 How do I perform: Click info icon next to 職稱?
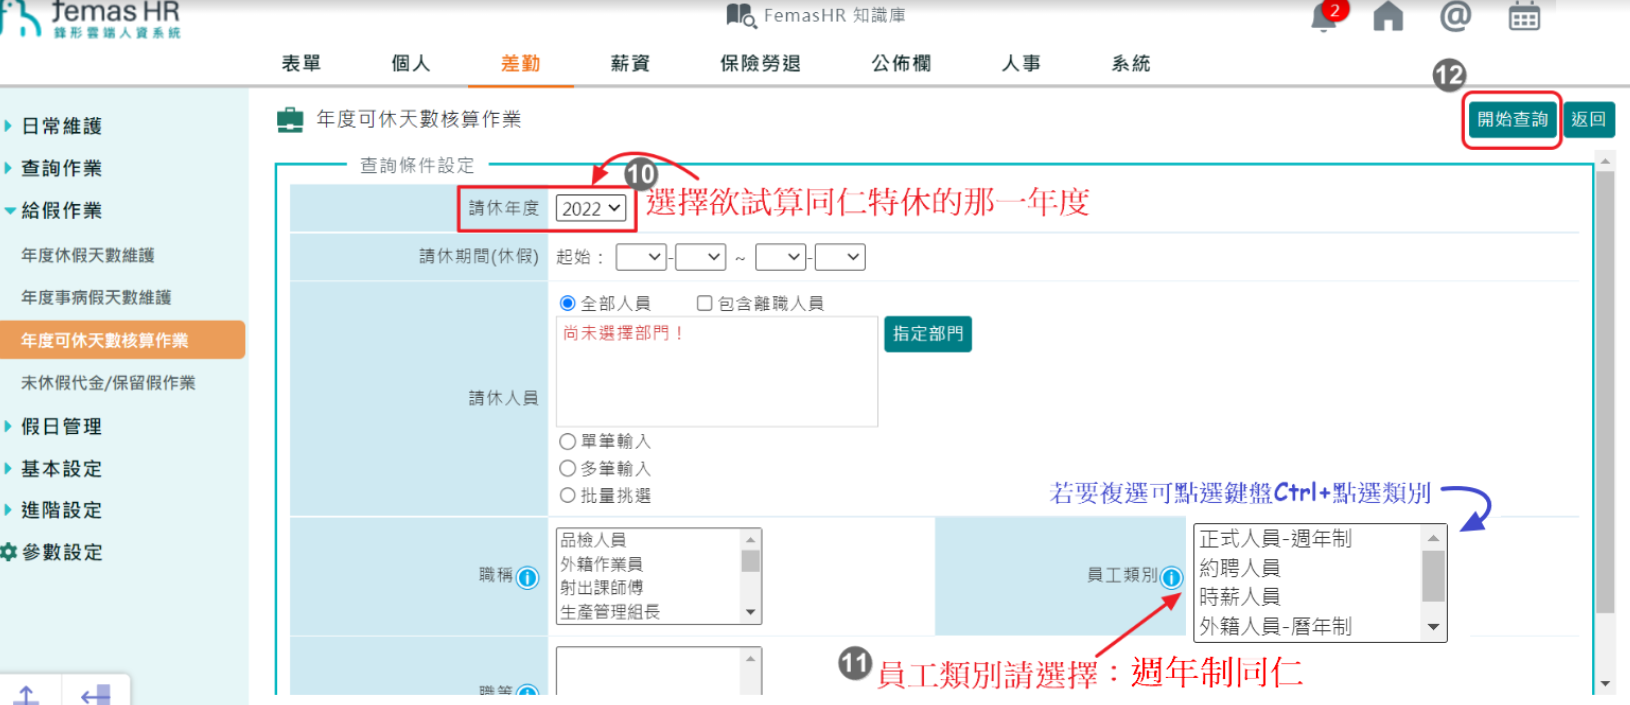tap(528, 577)
